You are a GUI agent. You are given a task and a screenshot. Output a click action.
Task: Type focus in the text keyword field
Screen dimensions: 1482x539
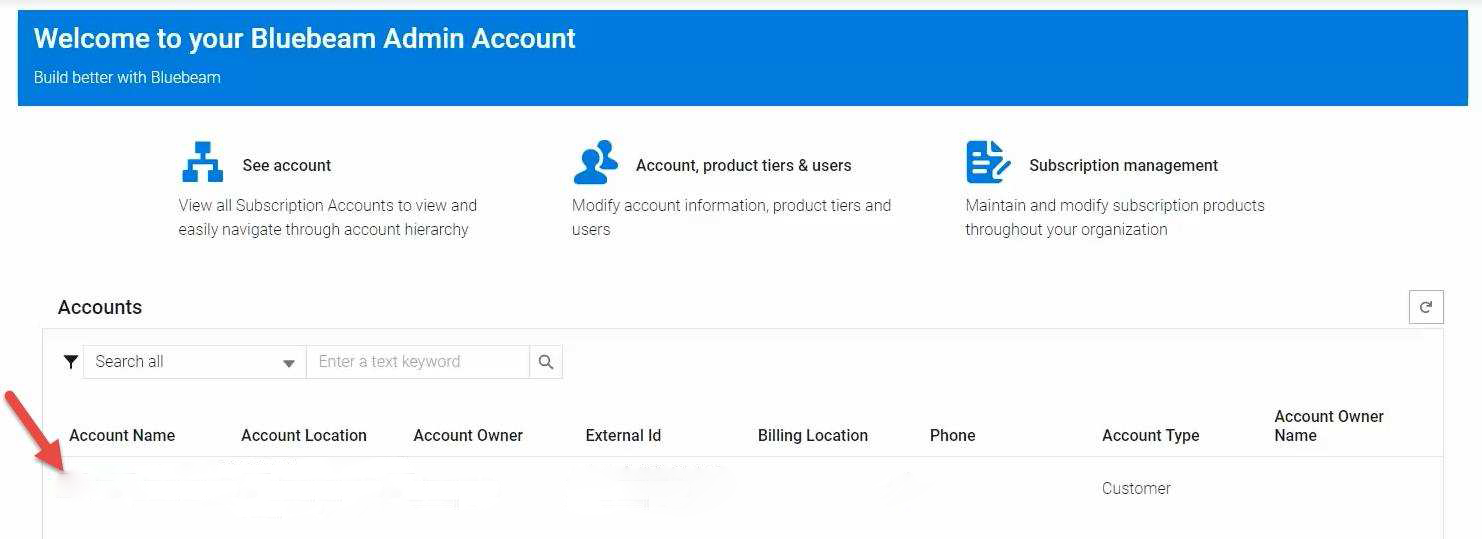click(417, 362)
